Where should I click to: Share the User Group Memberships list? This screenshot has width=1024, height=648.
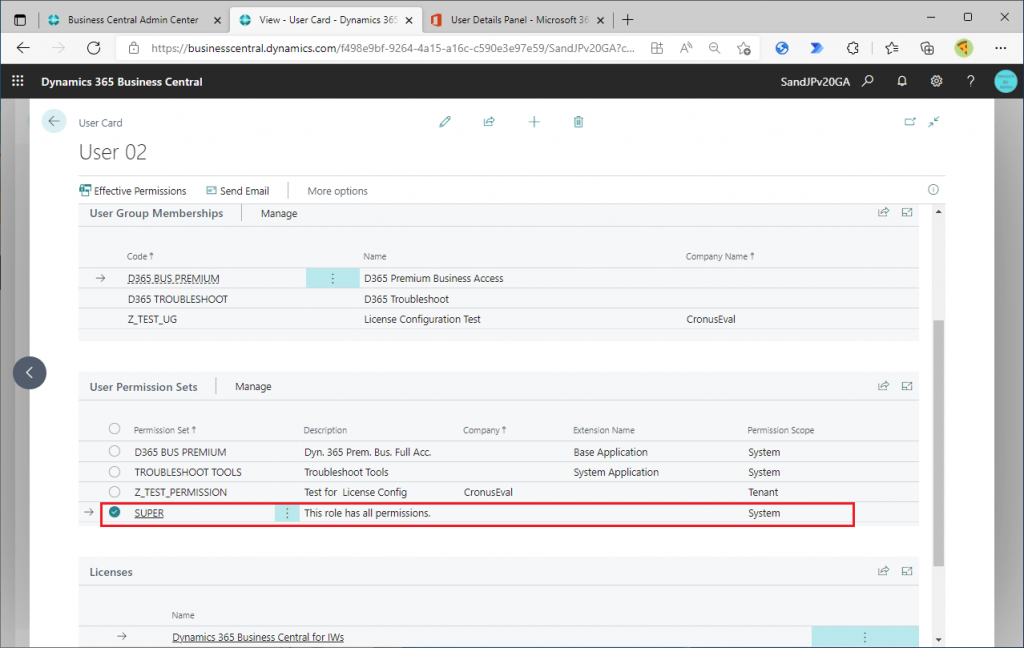coord(884,212)
